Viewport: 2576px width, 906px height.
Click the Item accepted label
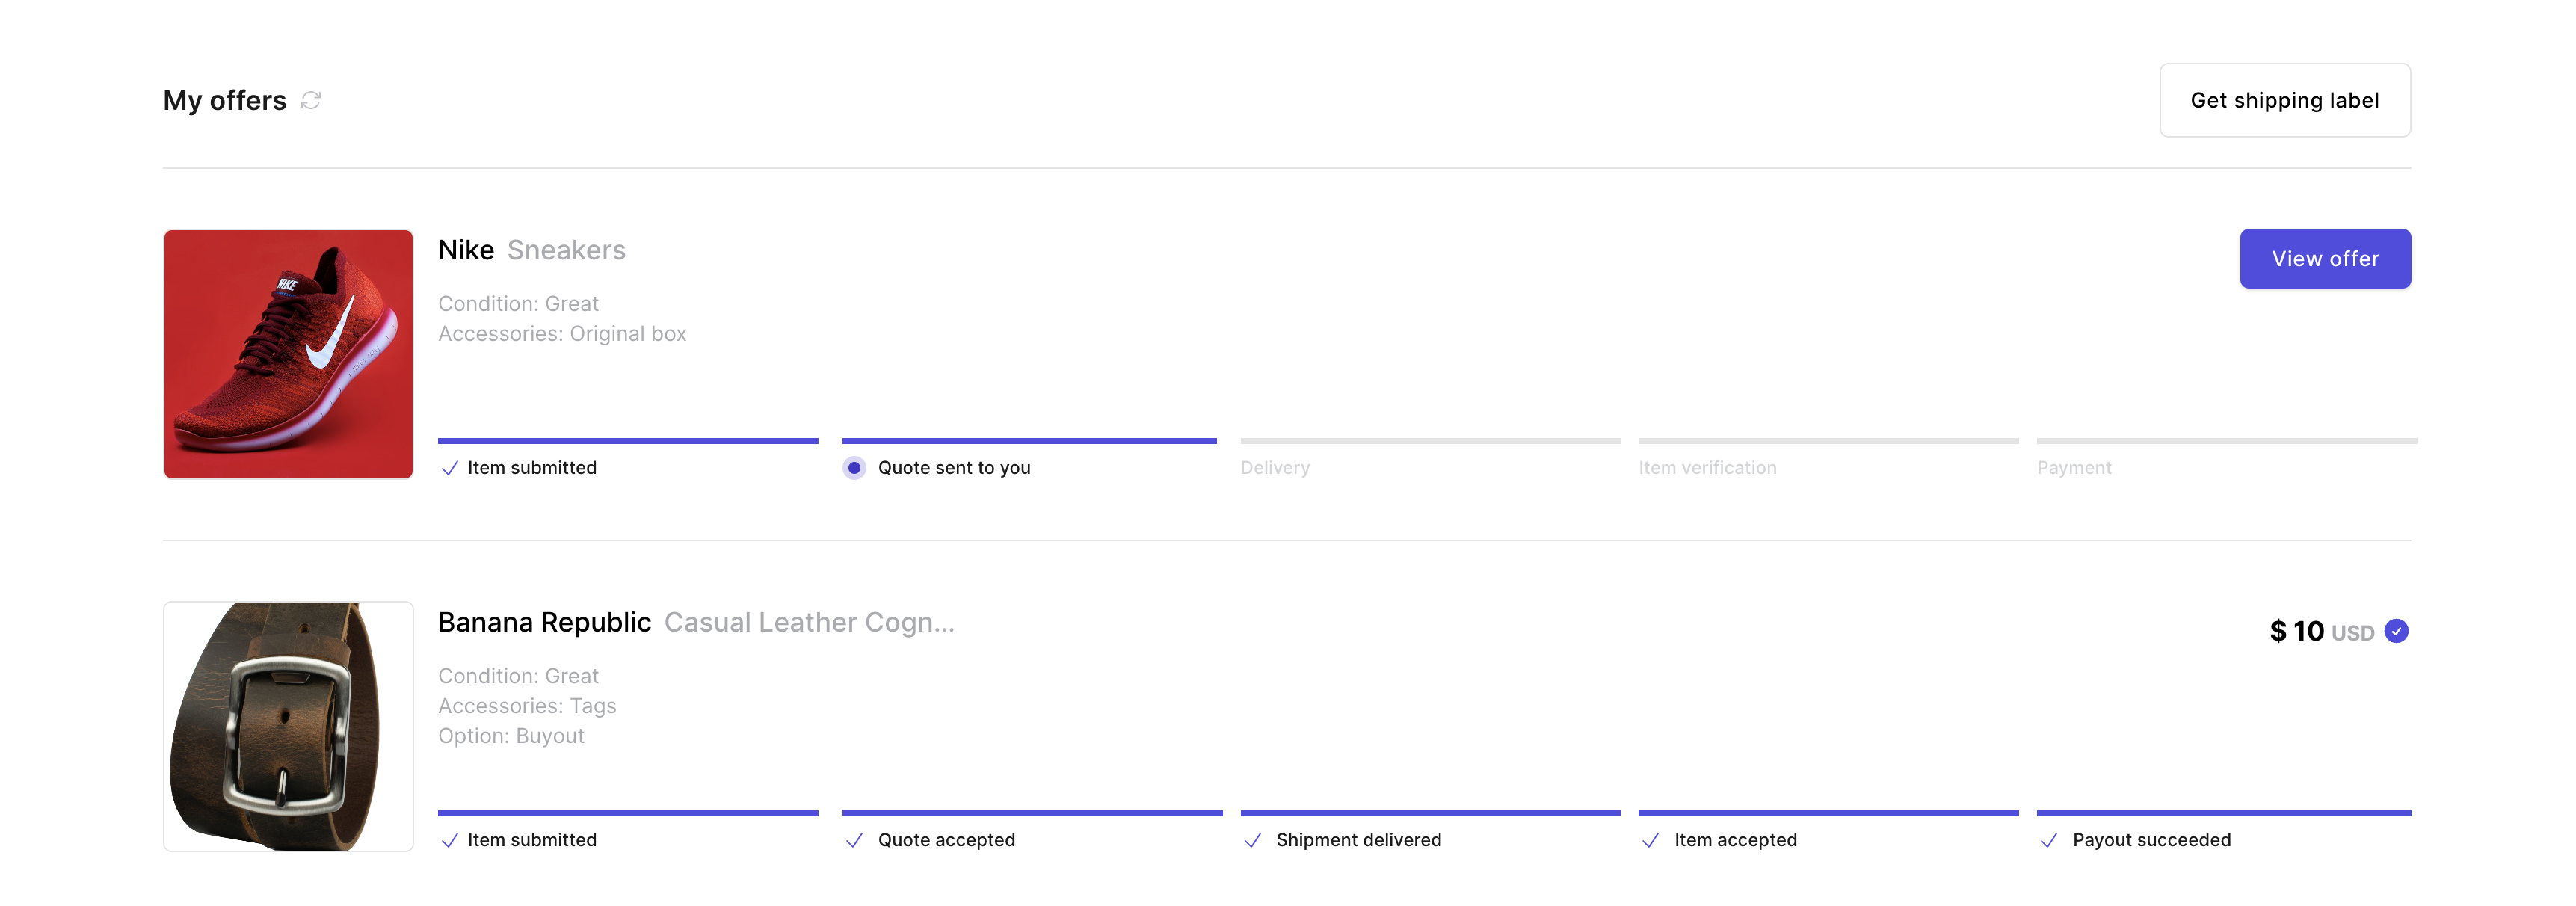coord(1735,840)
